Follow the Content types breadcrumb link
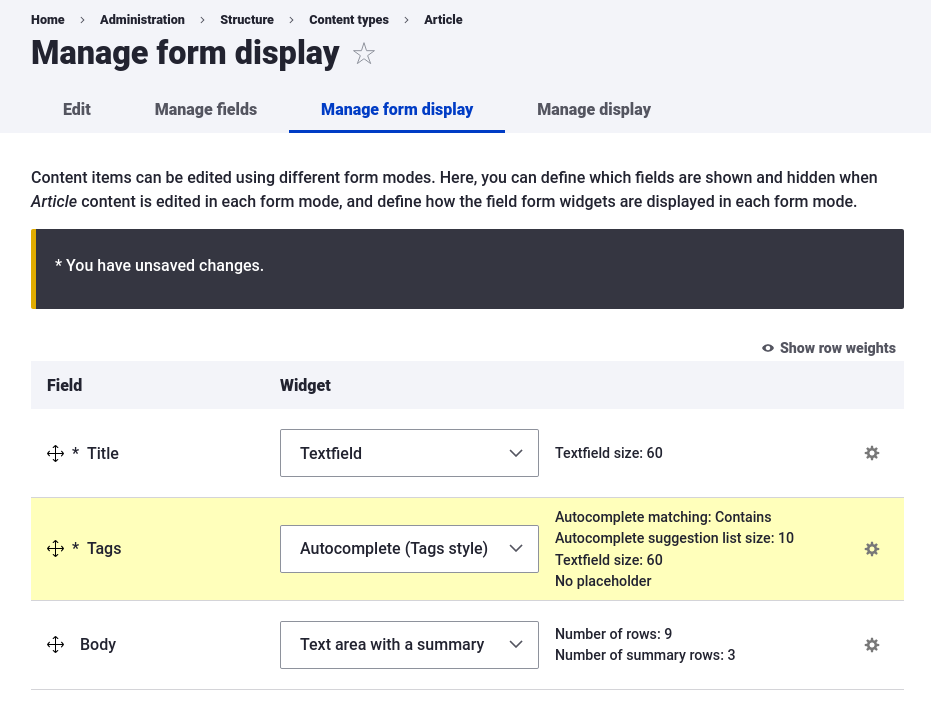This screenshot has width=931, height=706. (x=349, y=20)
